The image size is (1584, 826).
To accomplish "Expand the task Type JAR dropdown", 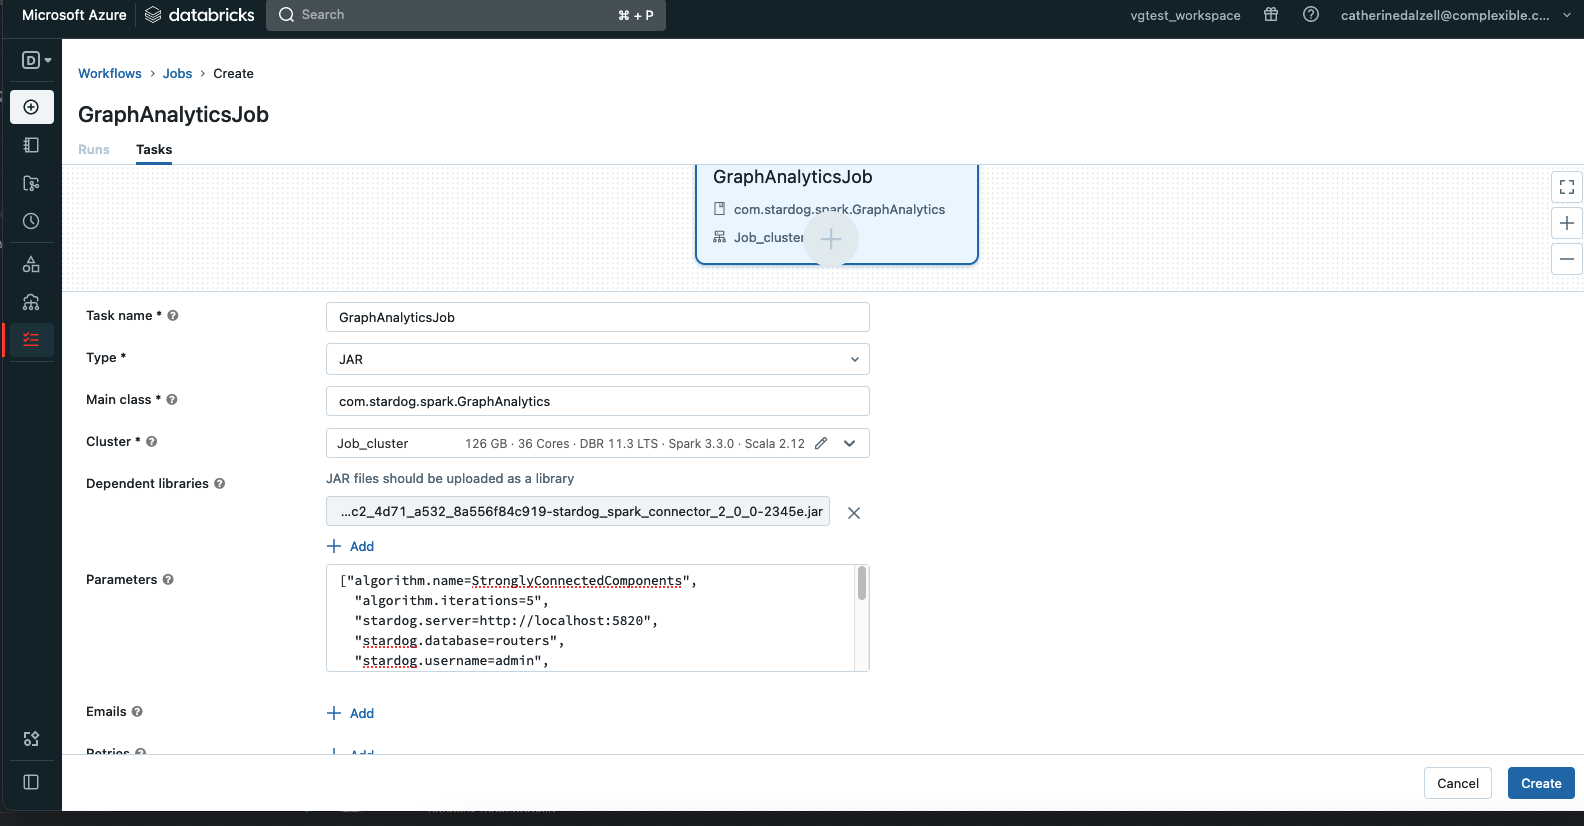I will (597, 359).
